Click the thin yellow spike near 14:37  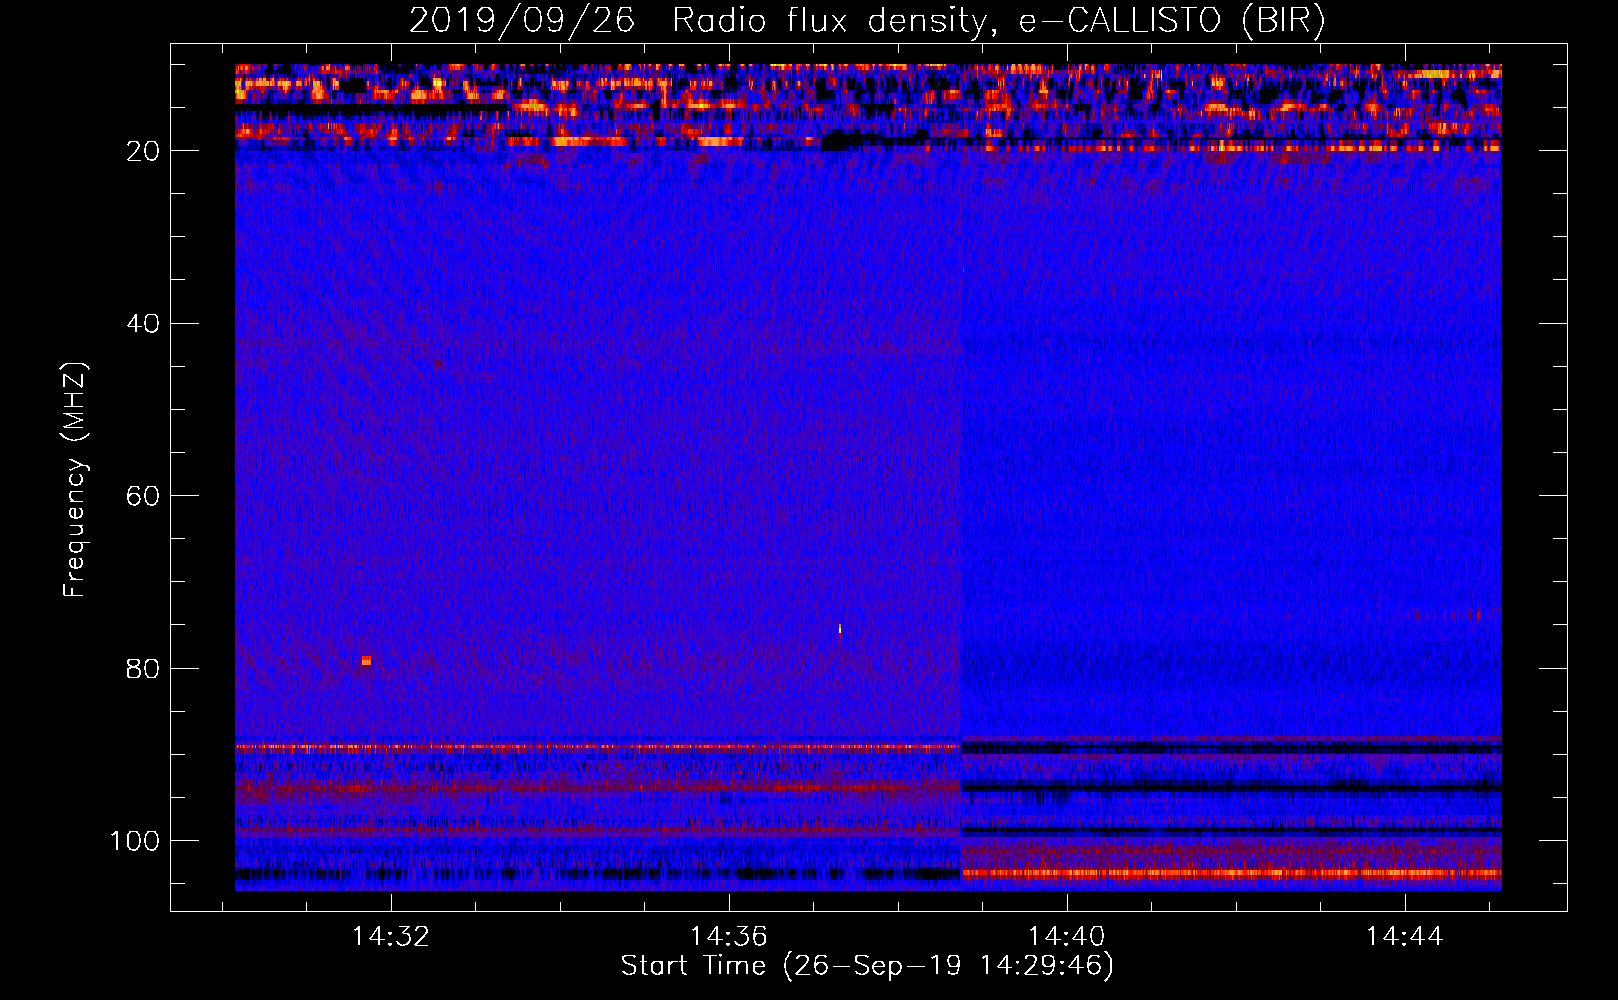[840, 629]
